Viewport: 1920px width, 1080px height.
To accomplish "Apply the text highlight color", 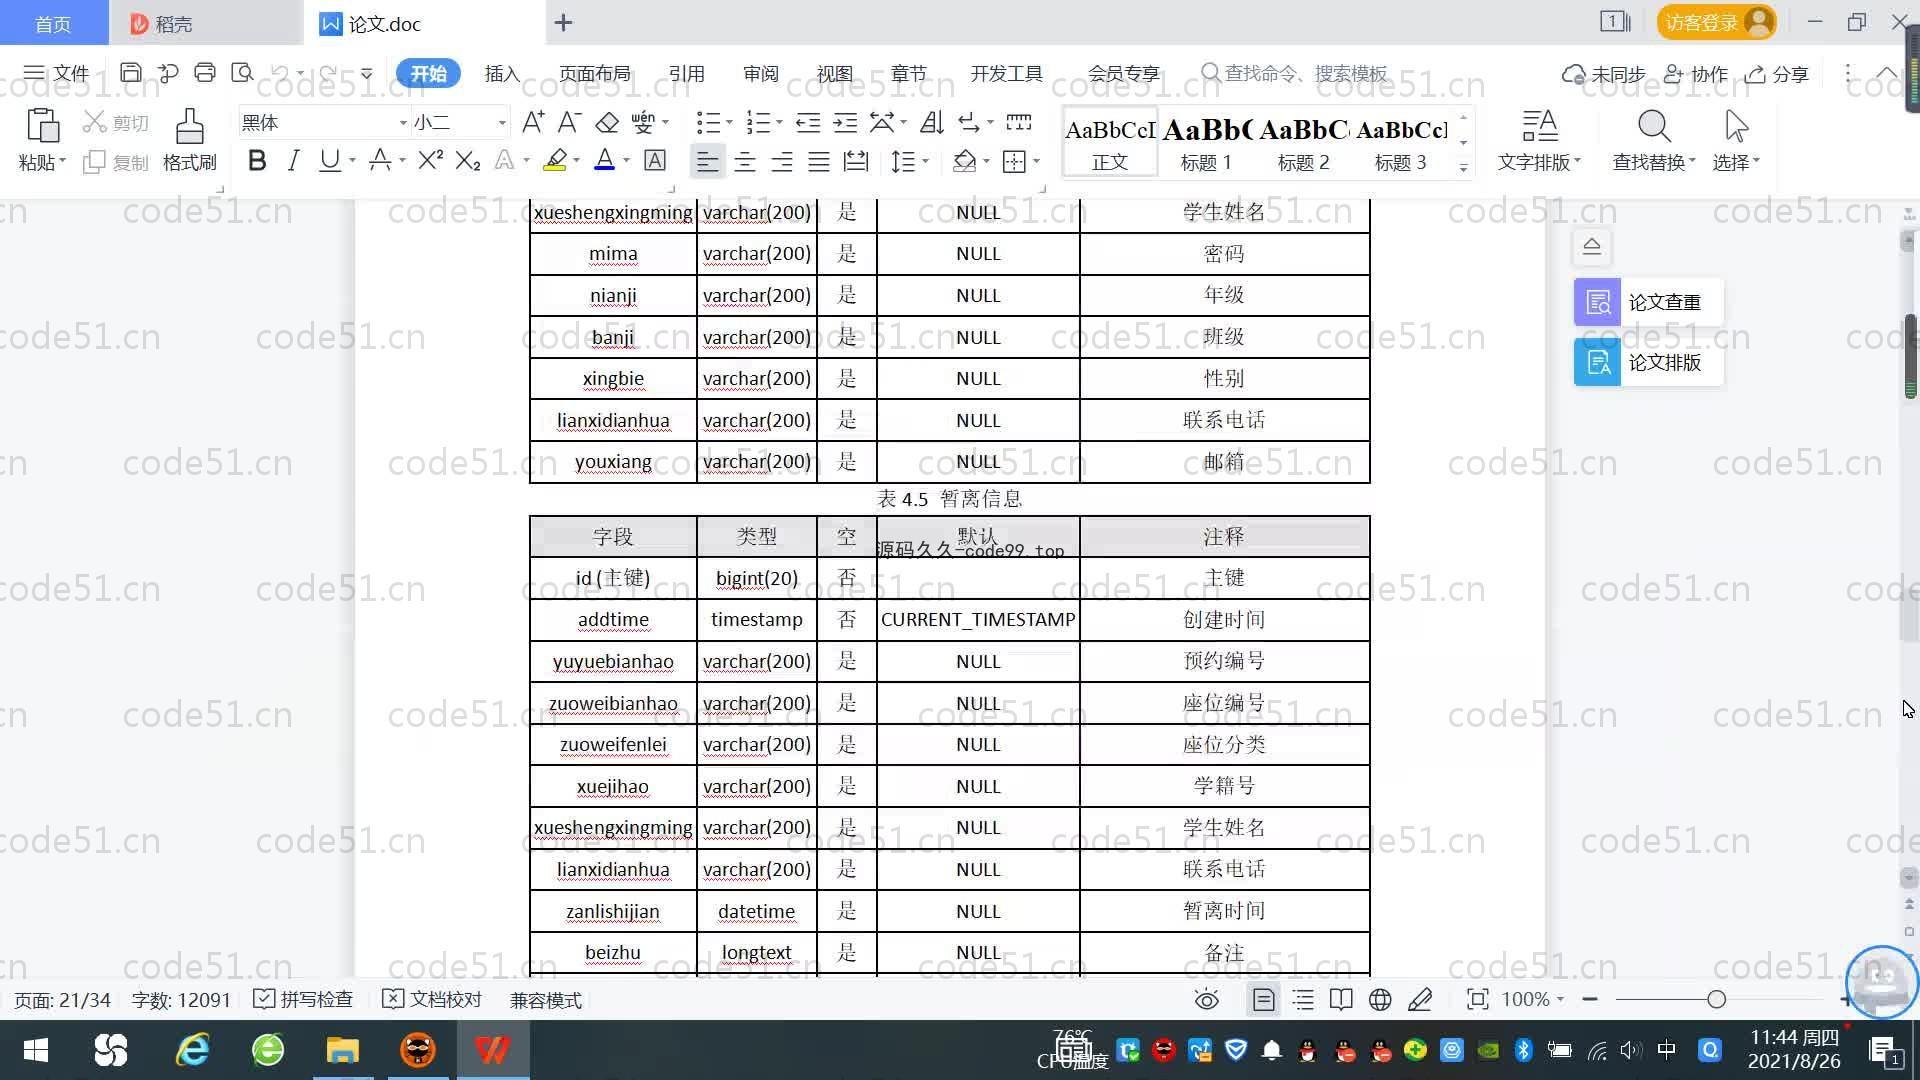I will tap(555, 160).
